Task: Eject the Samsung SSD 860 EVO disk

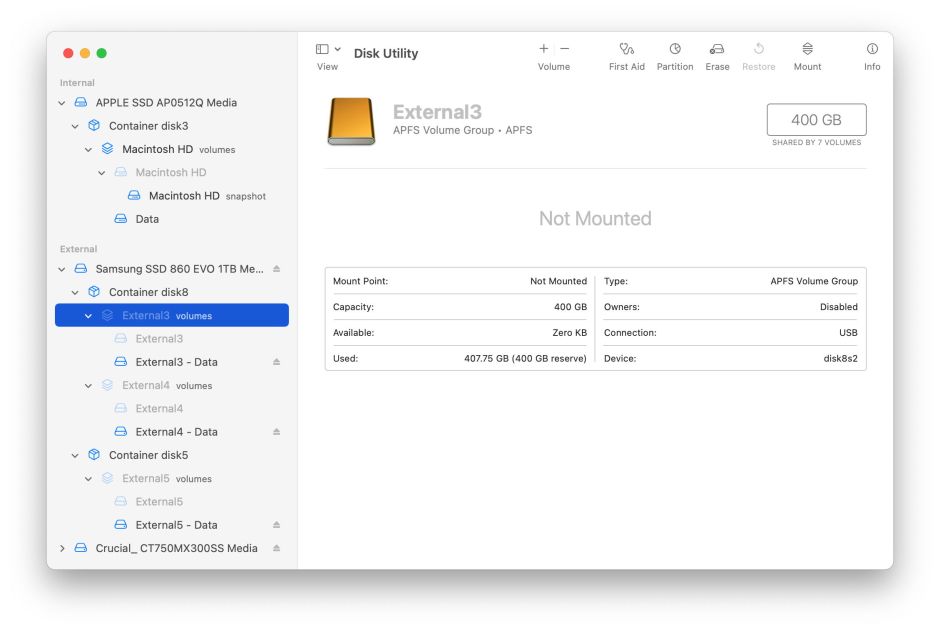Action: pyautogui.click(x=277, y=269)
